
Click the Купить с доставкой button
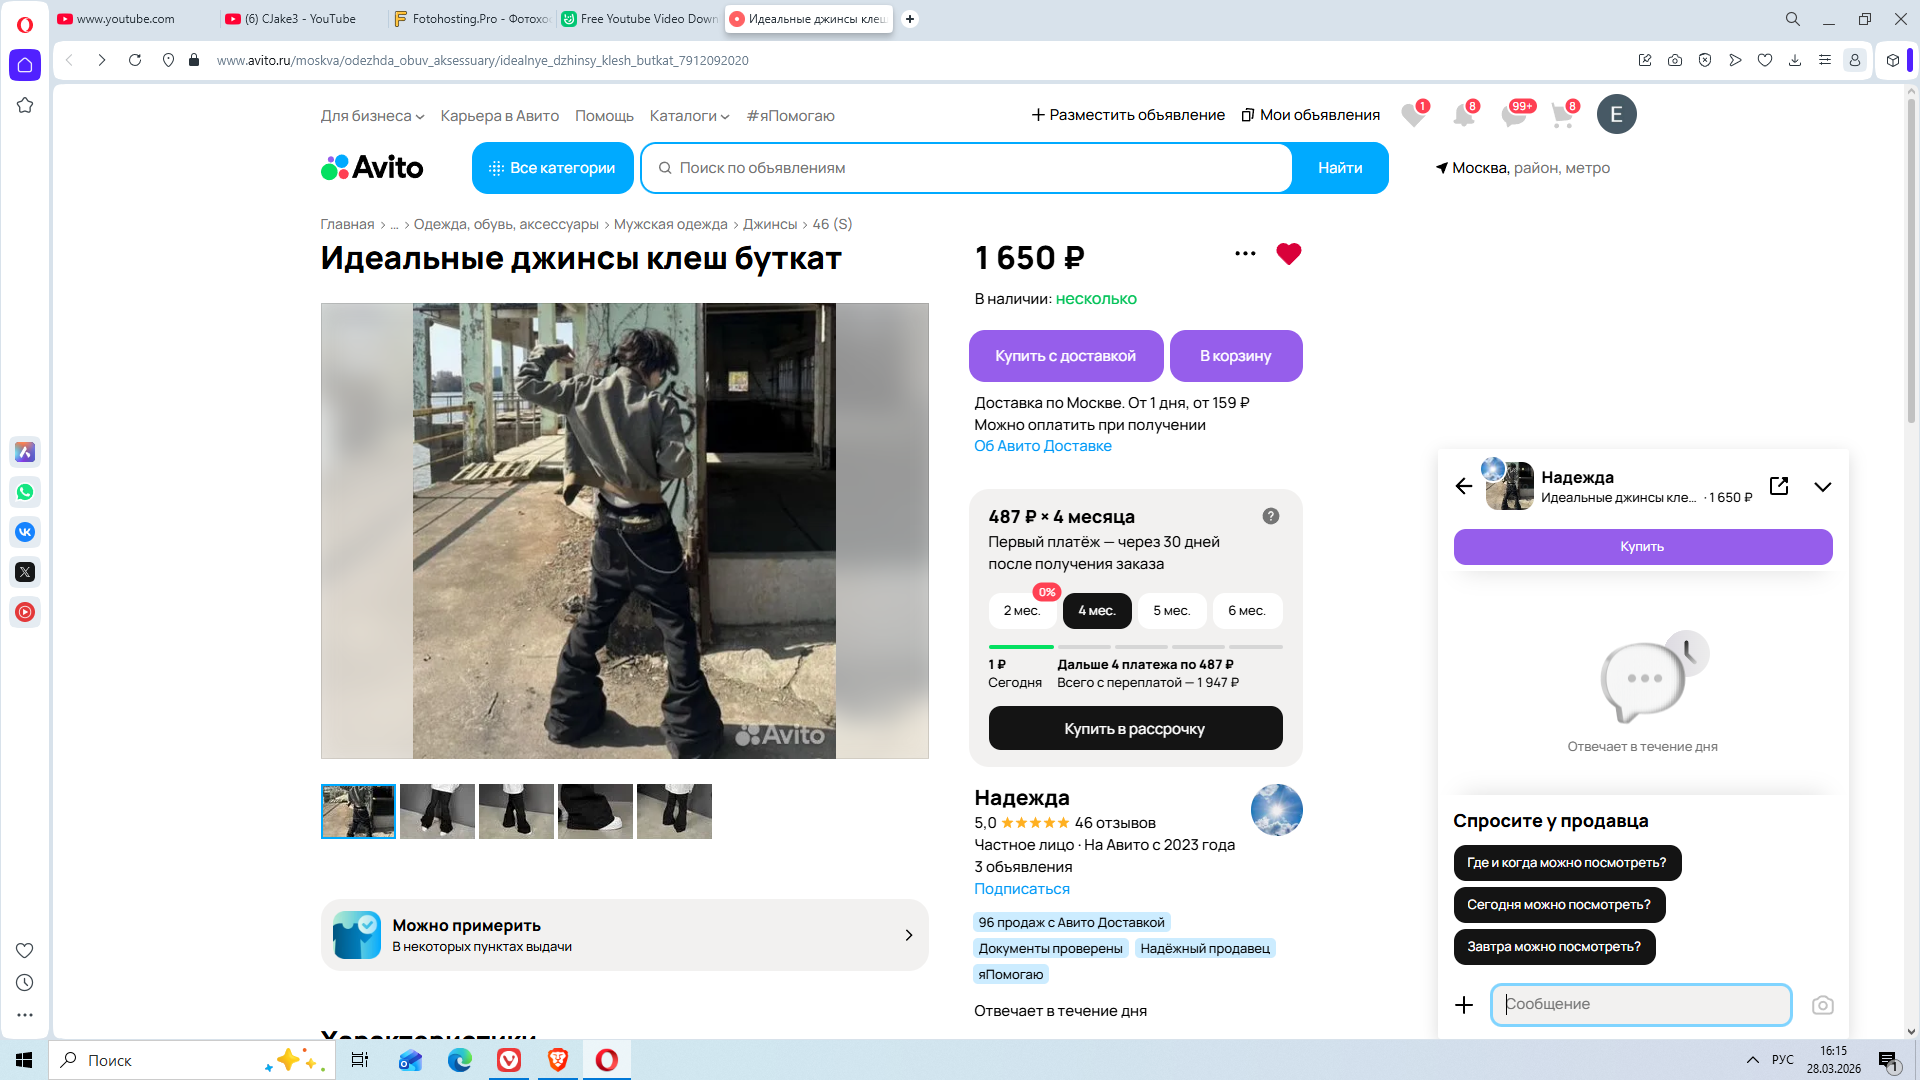coord(1065,356)
